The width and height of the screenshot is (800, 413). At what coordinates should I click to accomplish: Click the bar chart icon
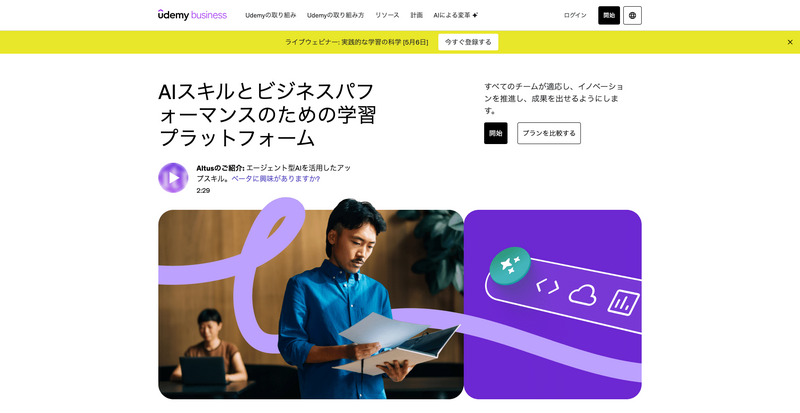tap(623, 302)
